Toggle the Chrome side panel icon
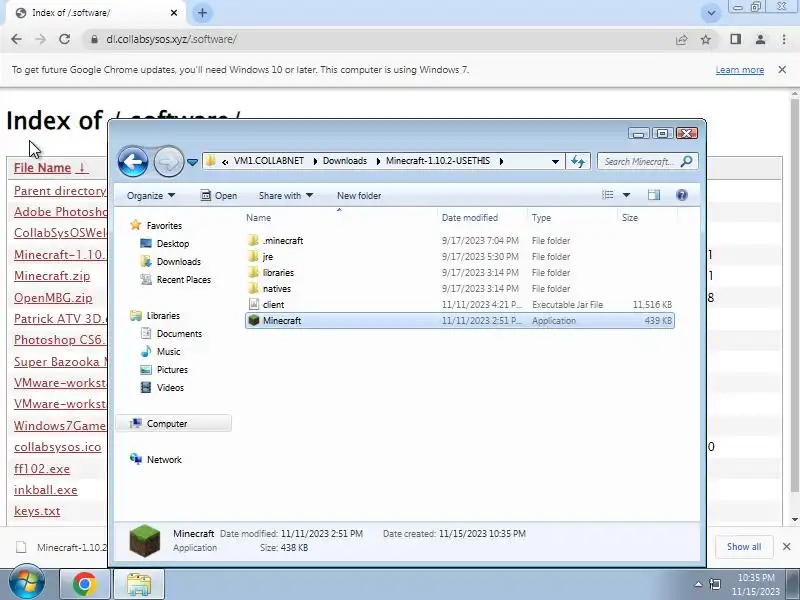The width and height of the screenshot is (800, 600). click(735, 39)
